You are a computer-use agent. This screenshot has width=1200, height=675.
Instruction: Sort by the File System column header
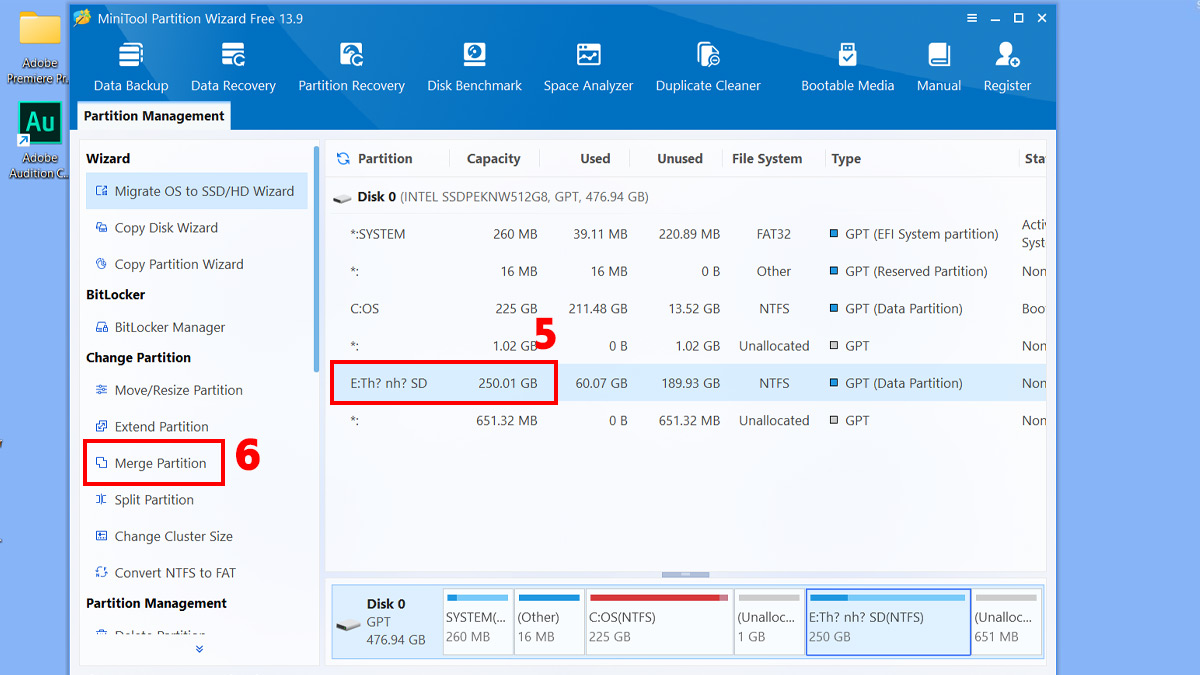point(767,158)
